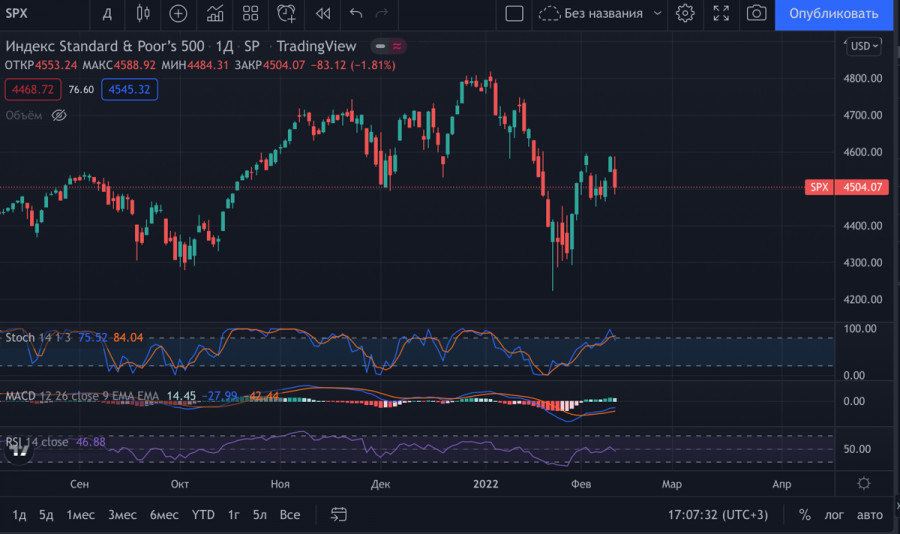Select the MACD 12 26 close indicator label
Screen dimensions: 900x534
click(x=82, y=396)
